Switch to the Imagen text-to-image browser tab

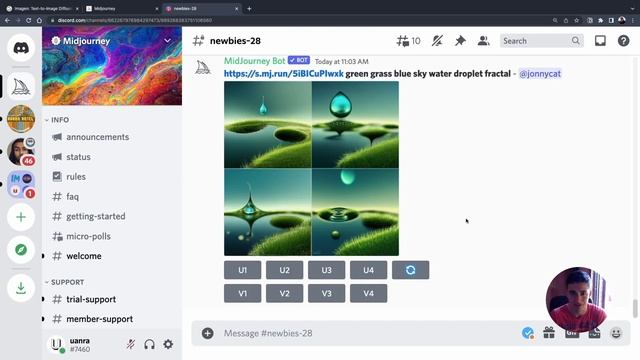pyautogui.click(x=42, y=9)
